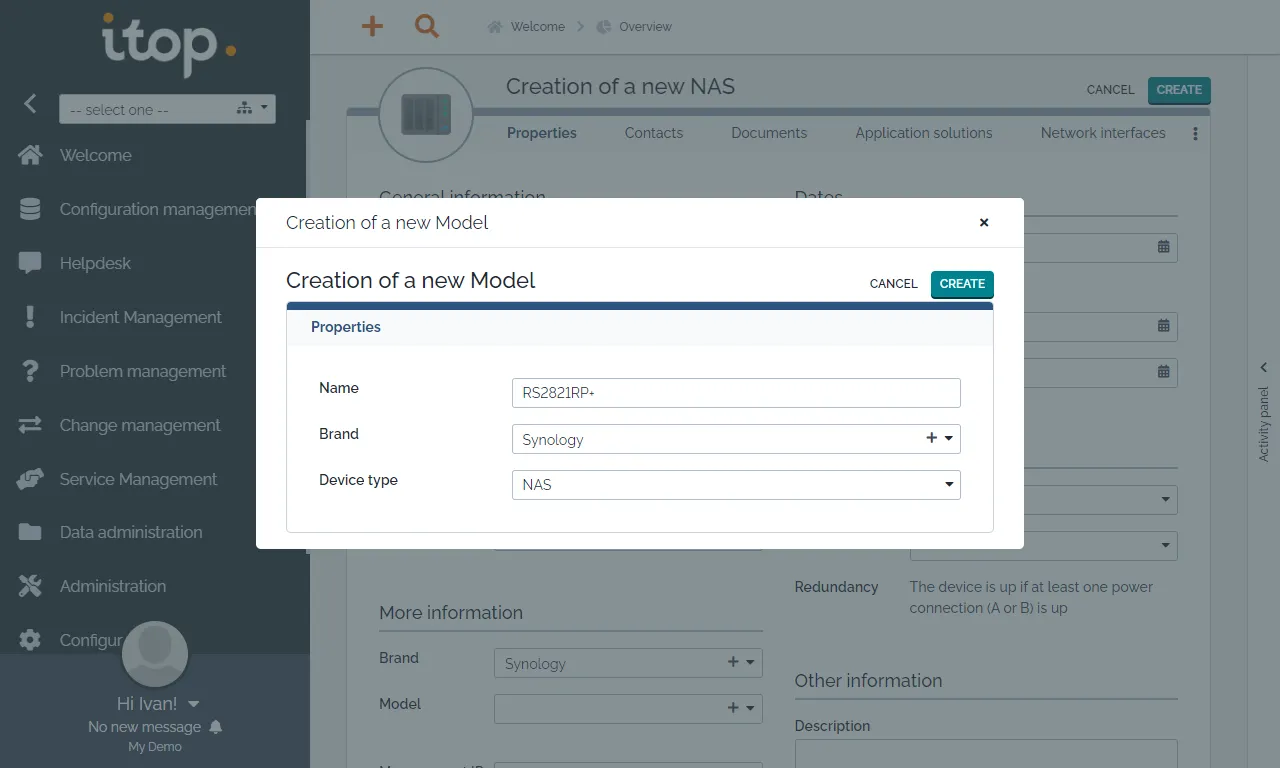The image size is (1280, 768).
Task: Go to the Welcome menu item
Action: coord(95,155)
